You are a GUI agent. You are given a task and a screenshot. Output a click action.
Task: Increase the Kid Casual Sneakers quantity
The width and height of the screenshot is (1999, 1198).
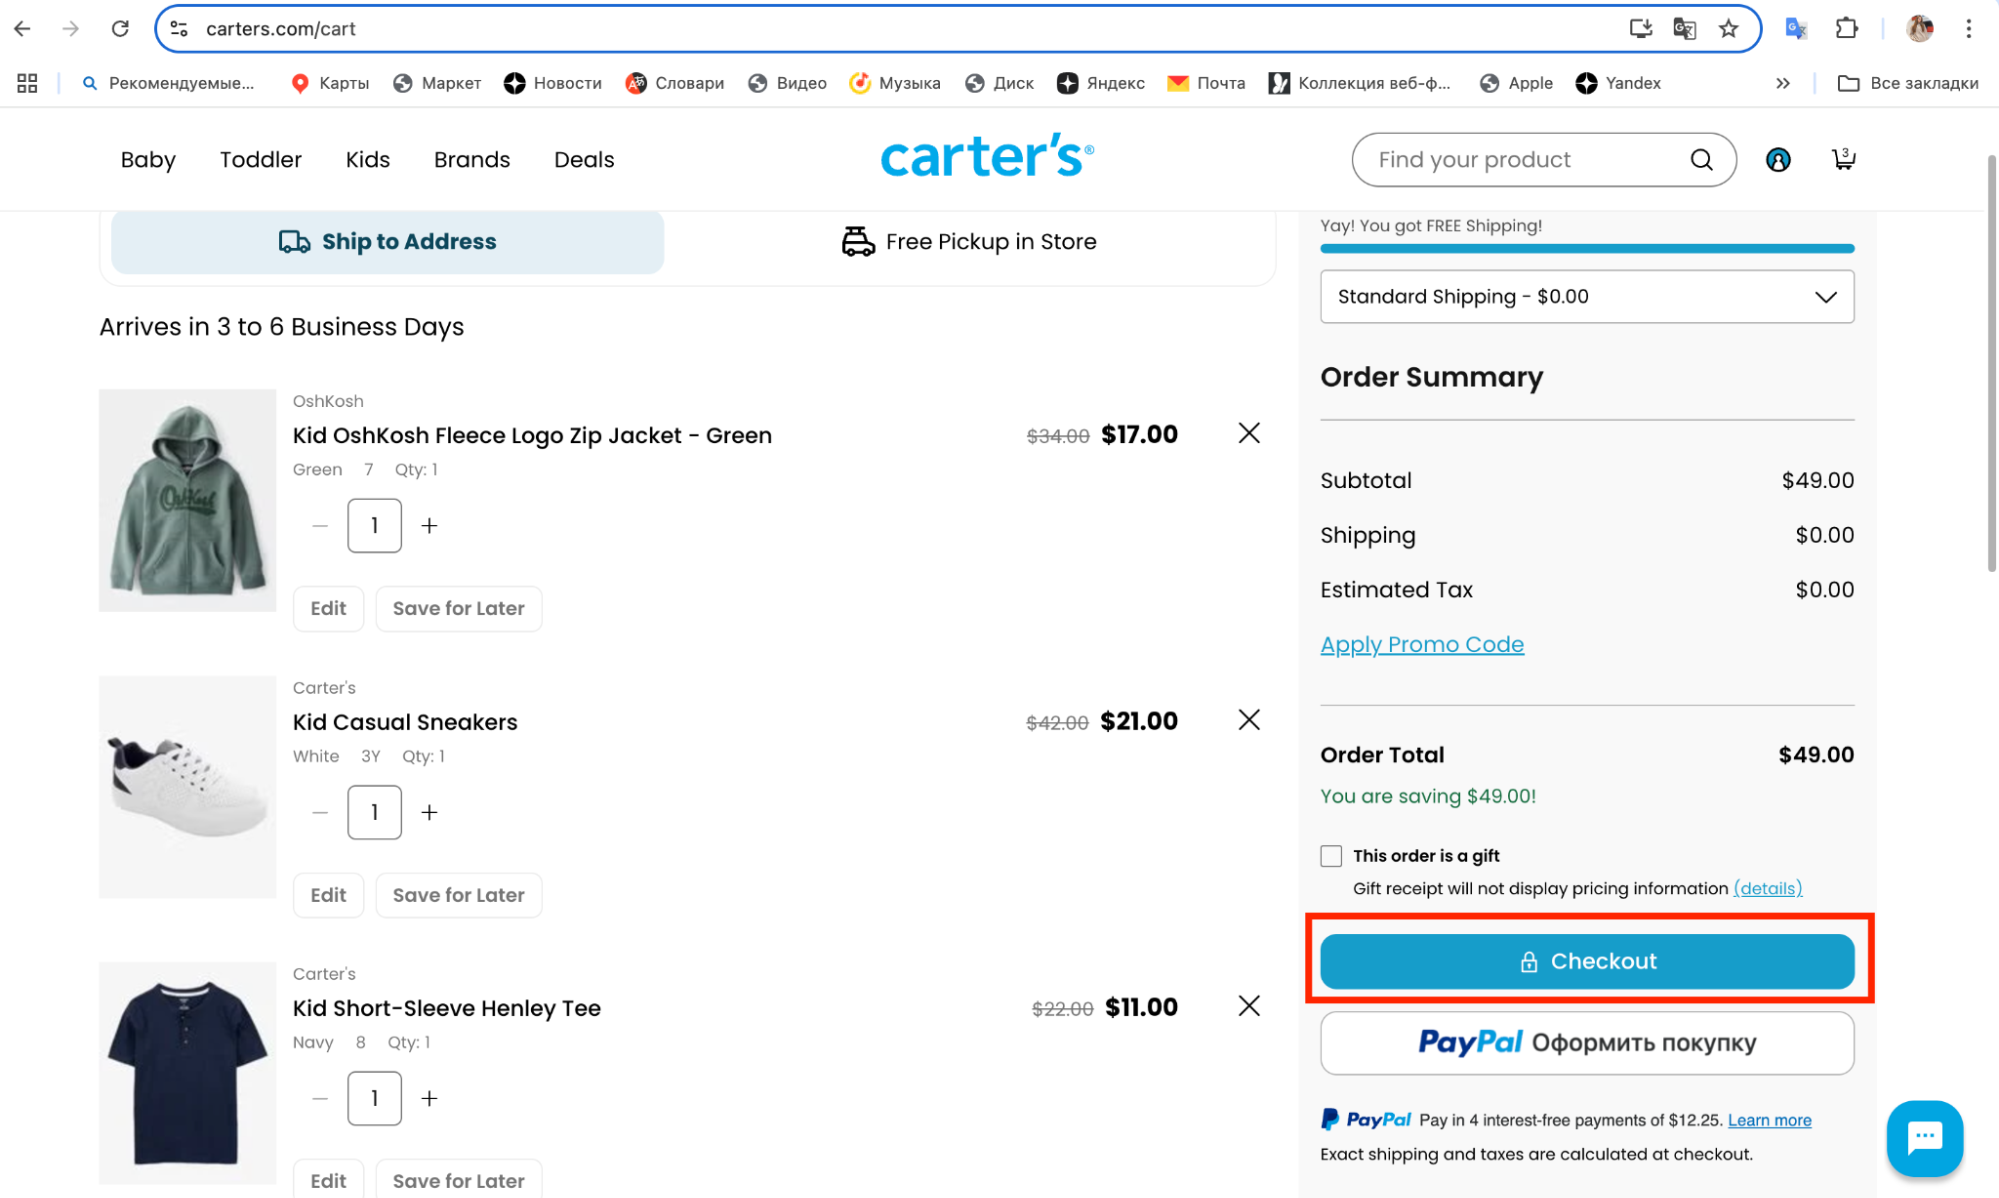click(429, 812)
